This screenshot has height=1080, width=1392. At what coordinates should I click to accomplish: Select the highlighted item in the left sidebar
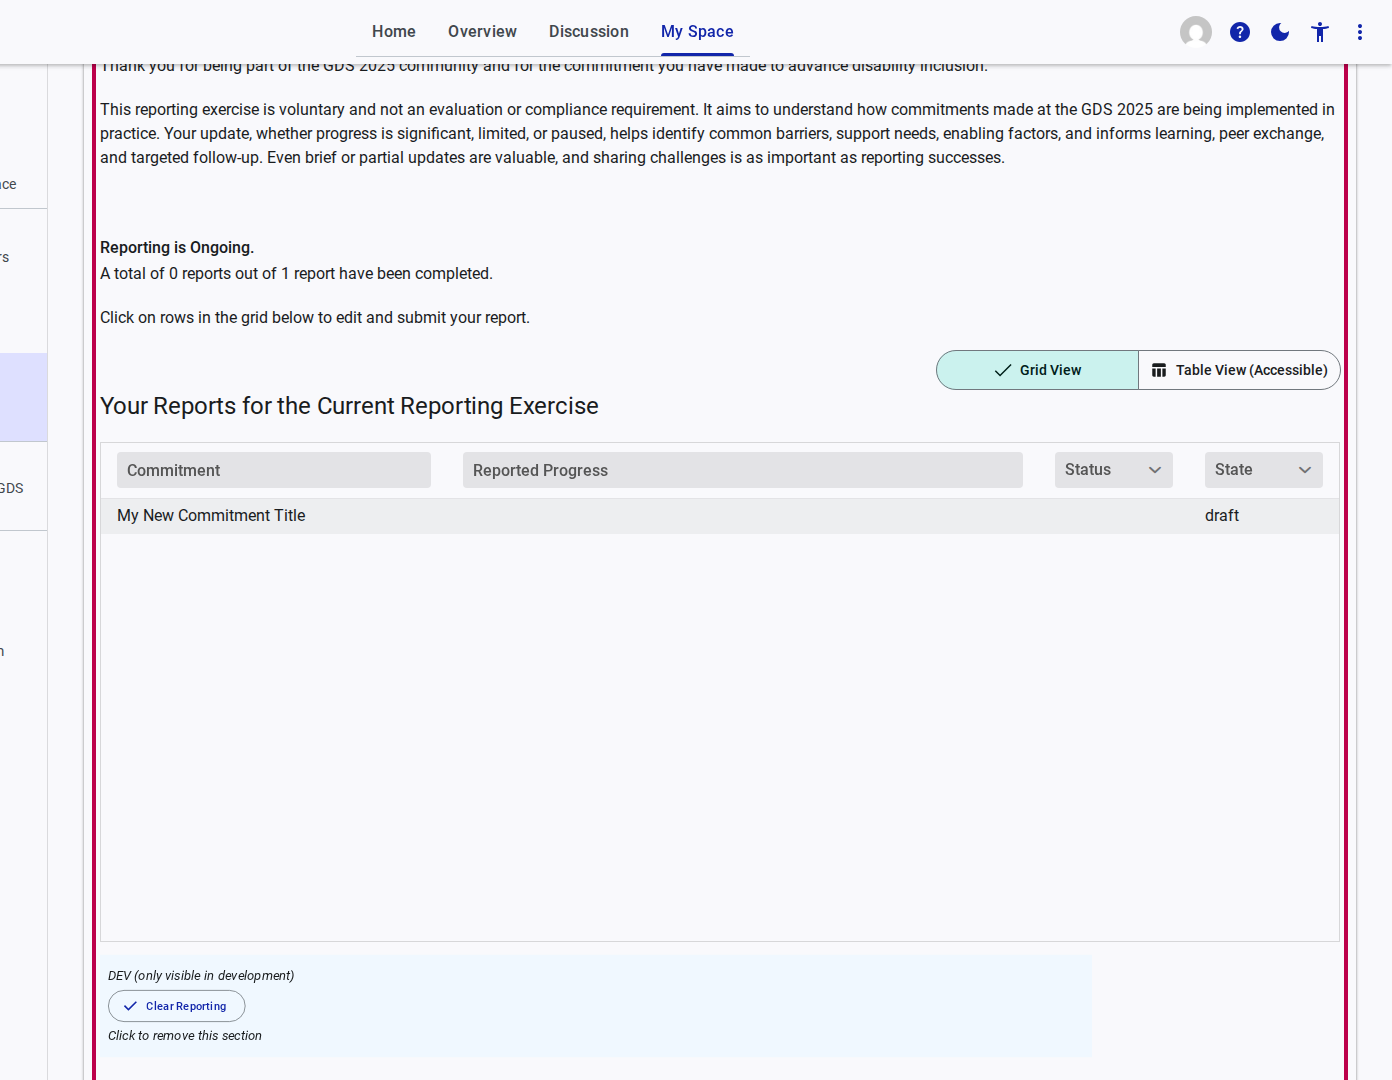(x=23, y=397)
